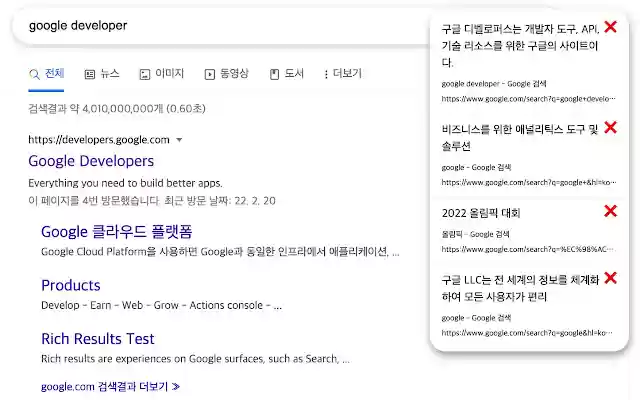Delete the 구글 LLC는 전 세계의 note
The width and height of the screenshot is (640, 400).
tap(610, 278)
